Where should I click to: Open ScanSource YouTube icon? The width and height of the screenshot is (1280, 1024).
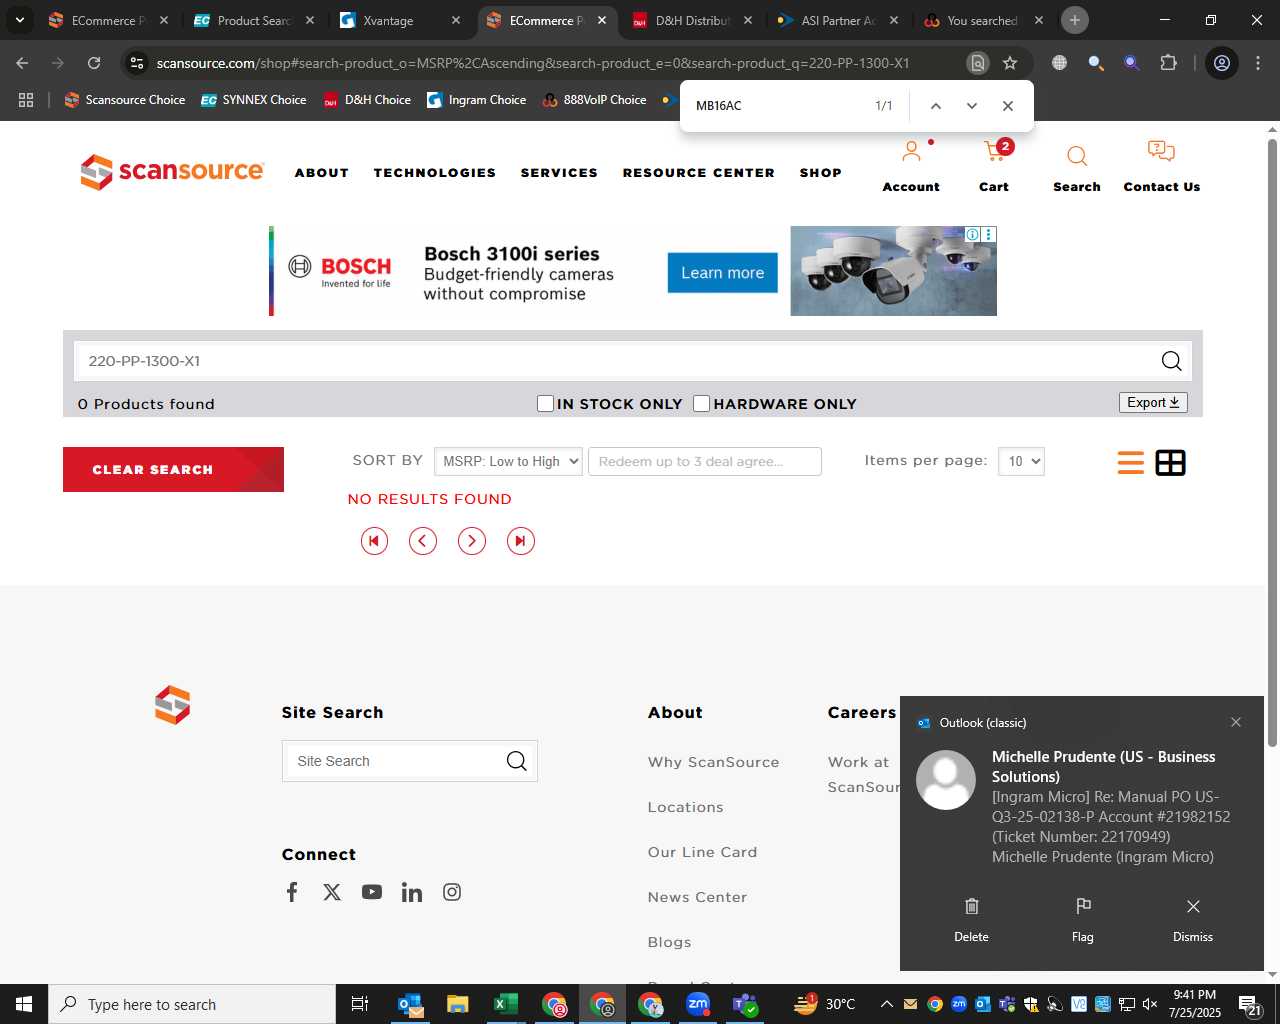pos(372,892)
